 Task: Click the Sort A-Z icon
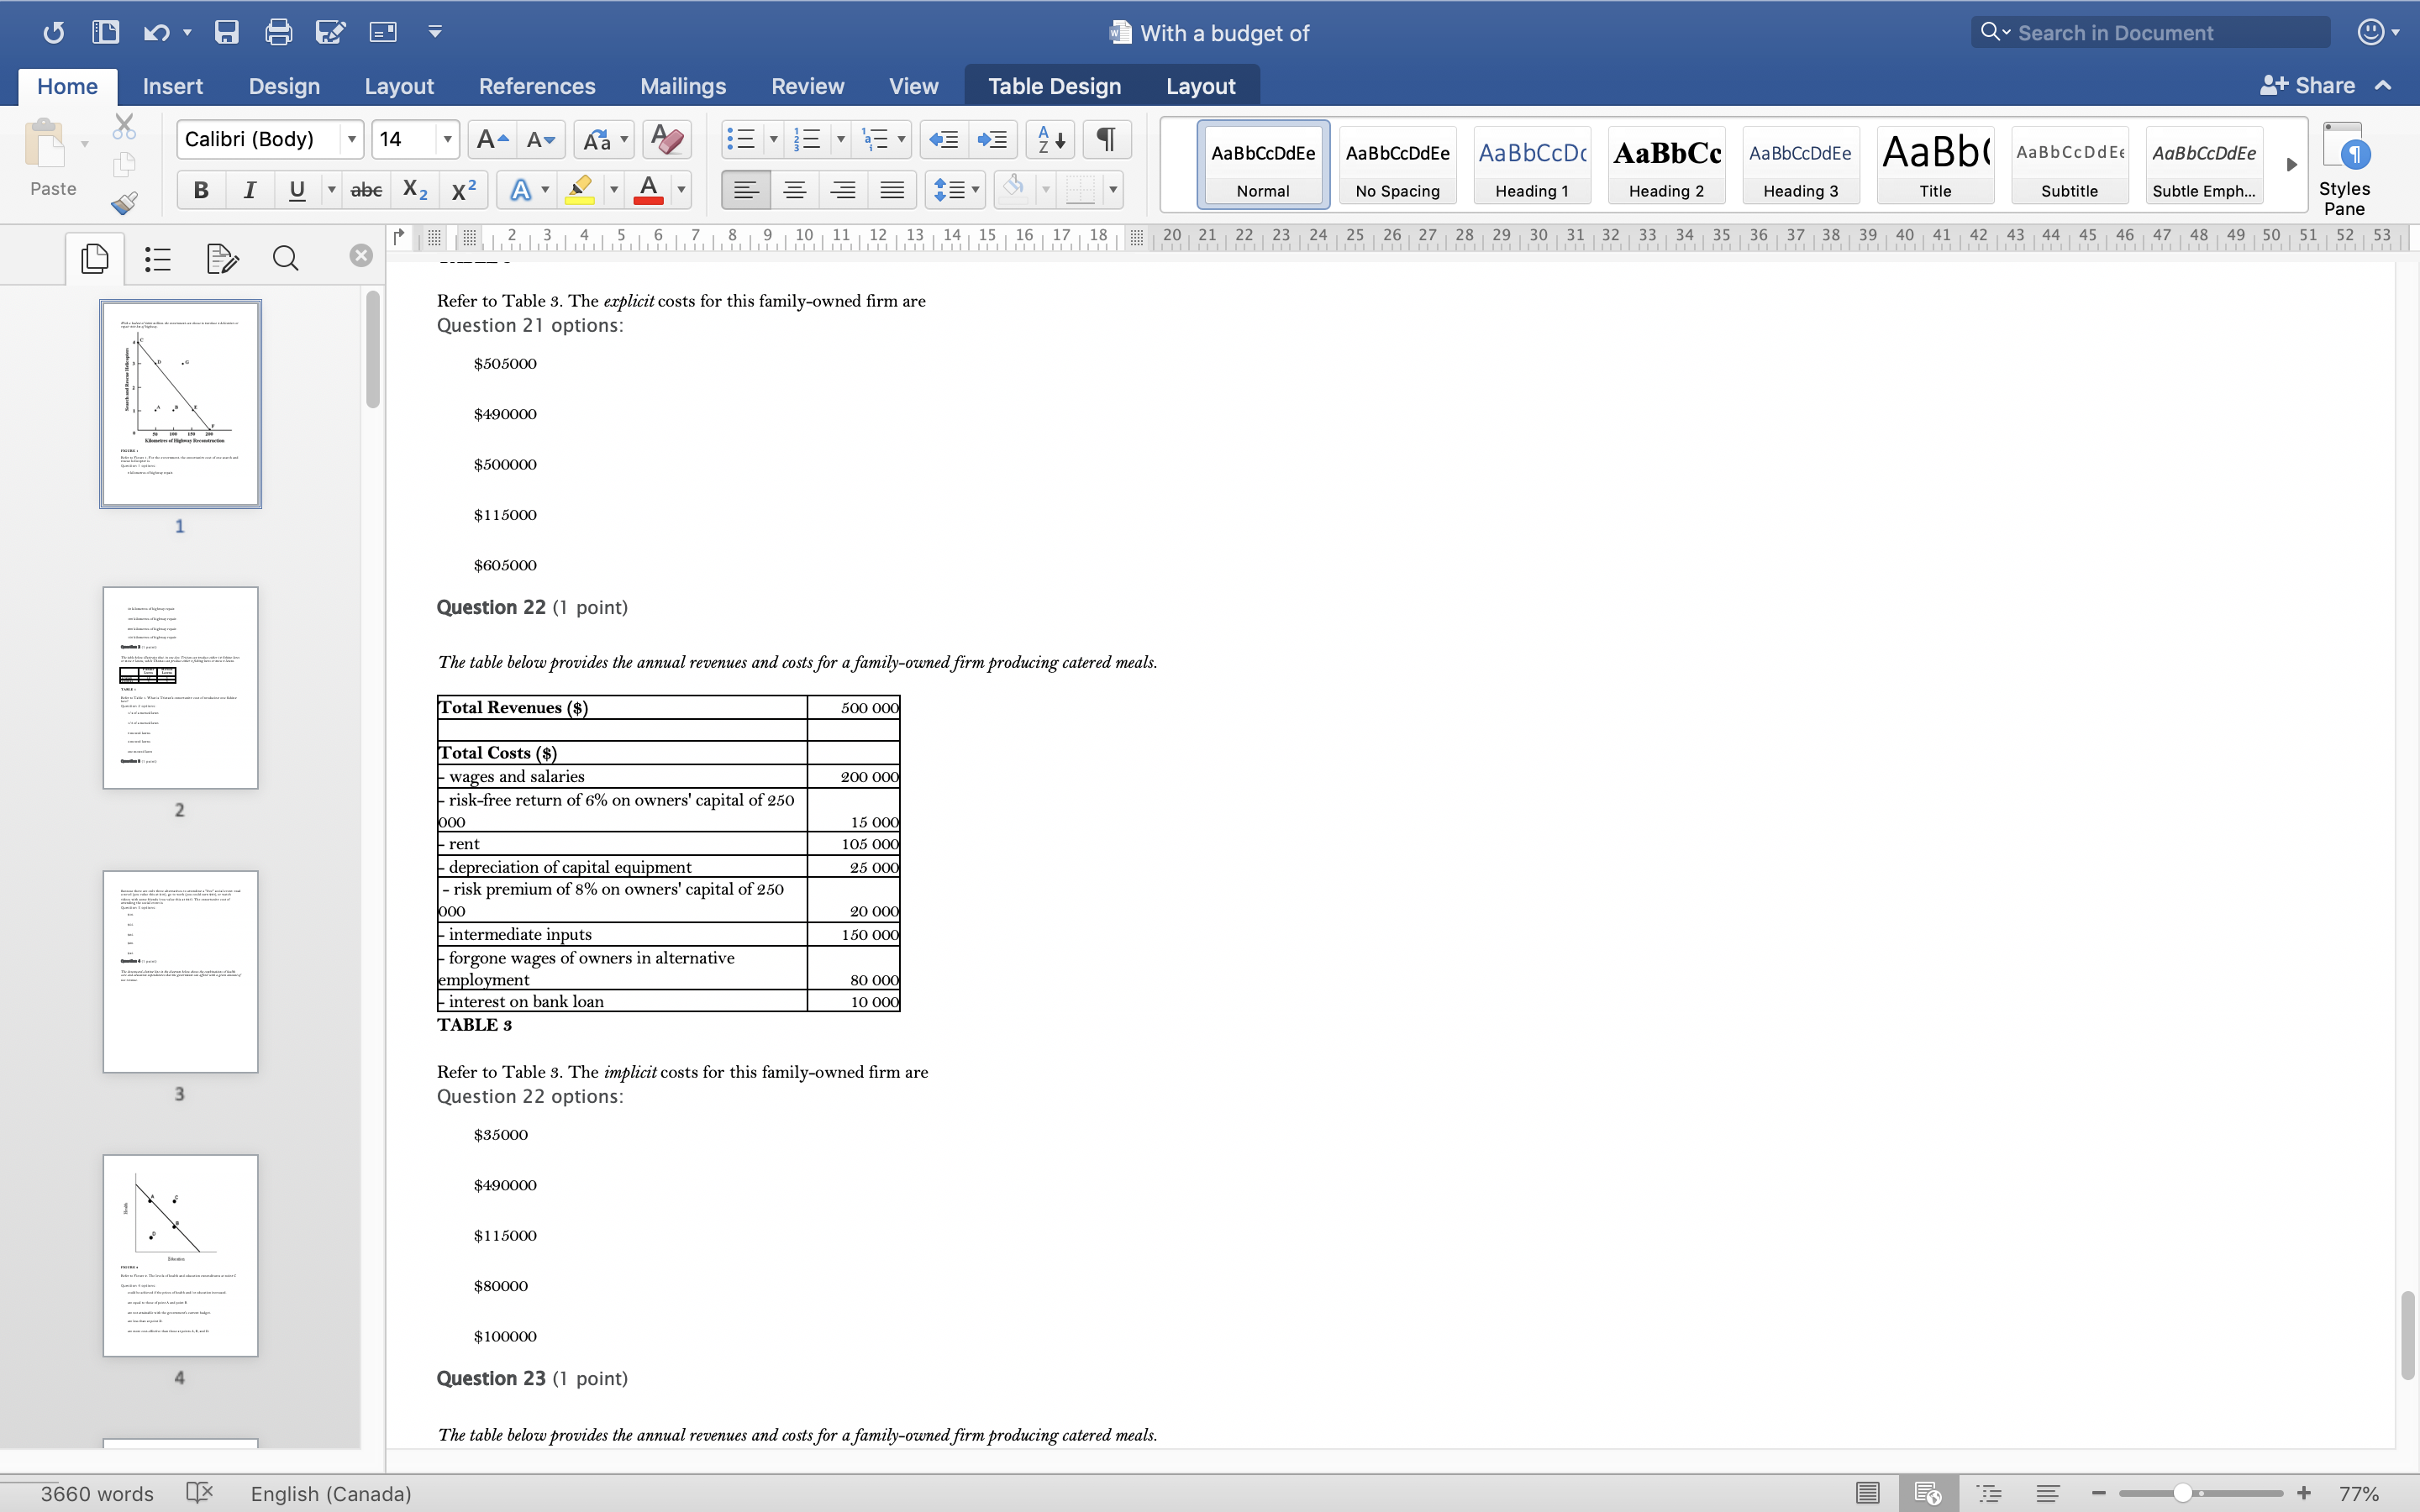point(1050,139)
